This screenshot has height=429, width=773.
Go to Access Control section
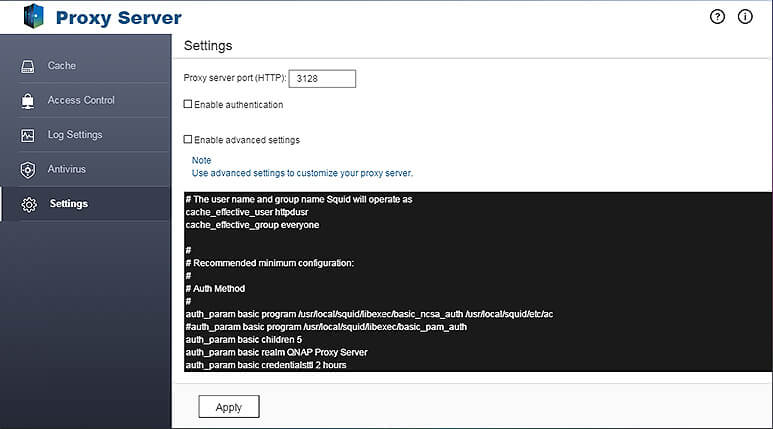[x=81, y=100]
